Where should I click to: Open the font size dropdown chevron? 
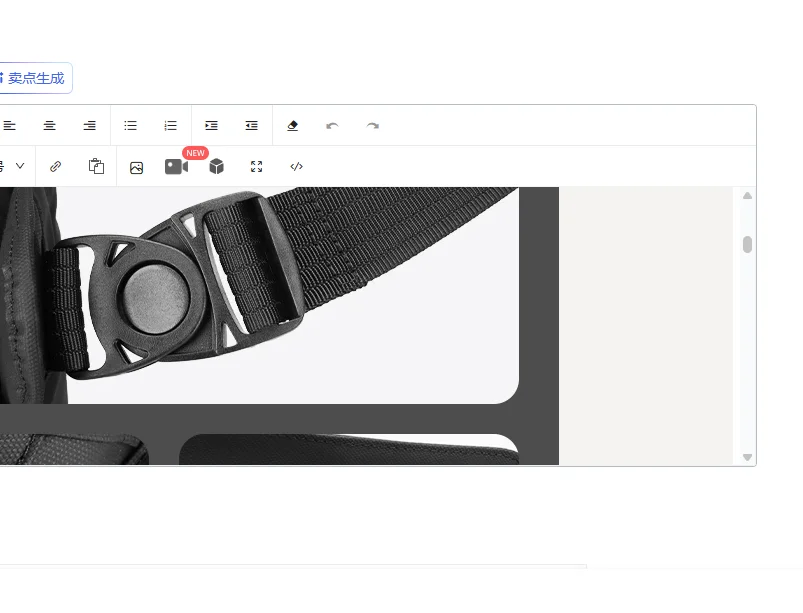pyautogui.click(x=20, y=166)
